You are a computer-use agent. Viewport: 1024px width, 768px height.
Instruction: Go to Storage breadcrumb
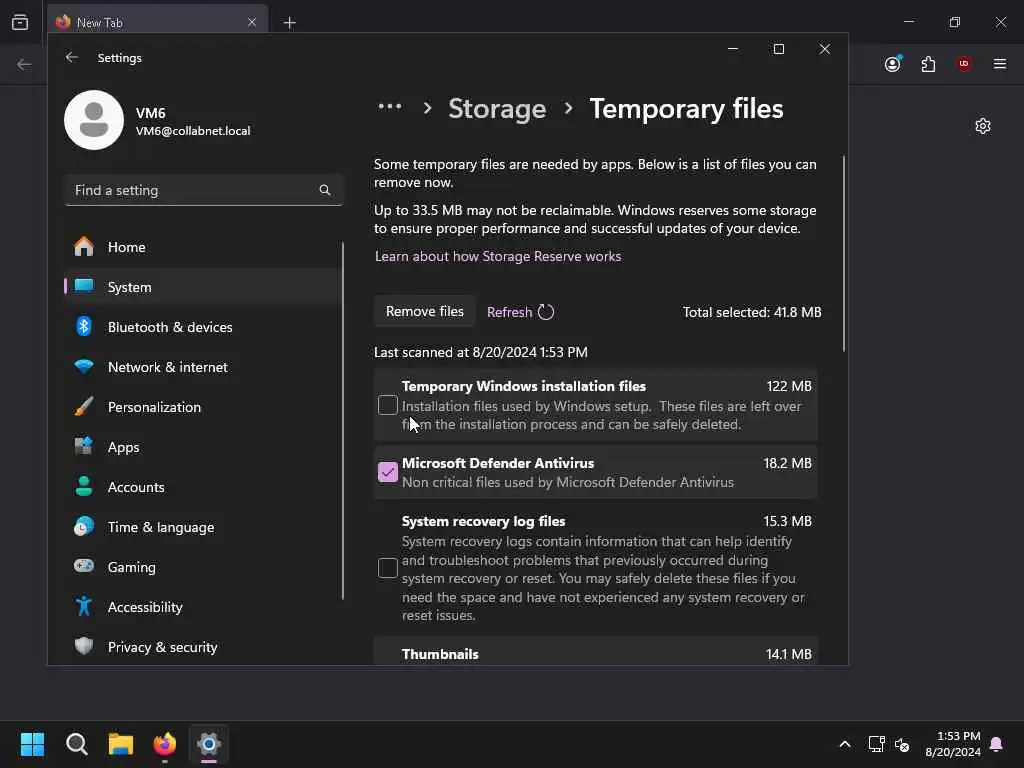pyautogui.click(x=497, y=108)
